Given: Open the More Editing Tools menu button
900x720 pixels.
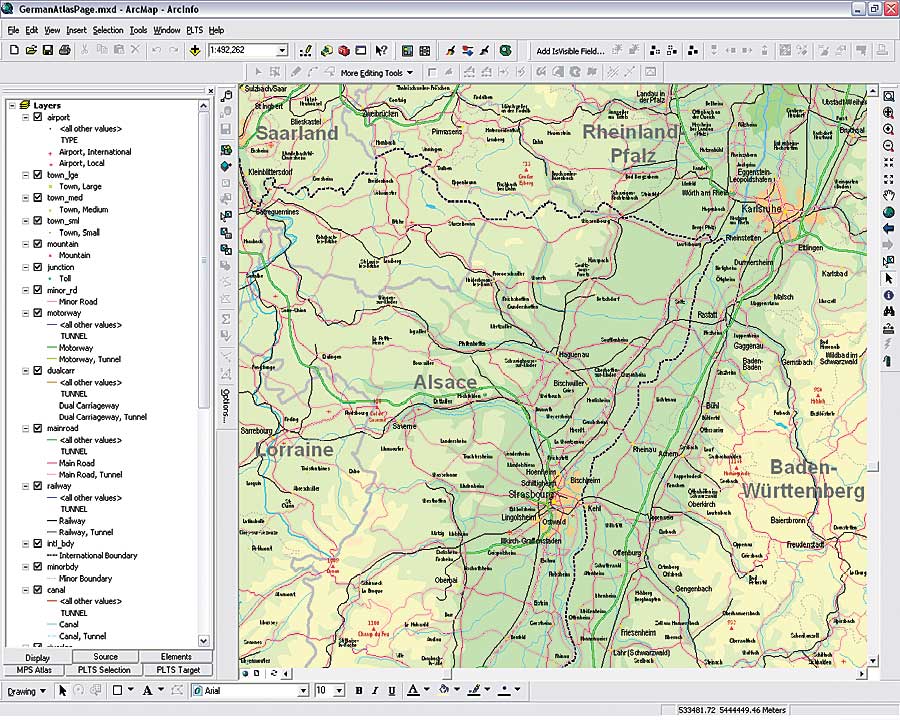Looking at the screenshot, I should click(x=376, y=72).
